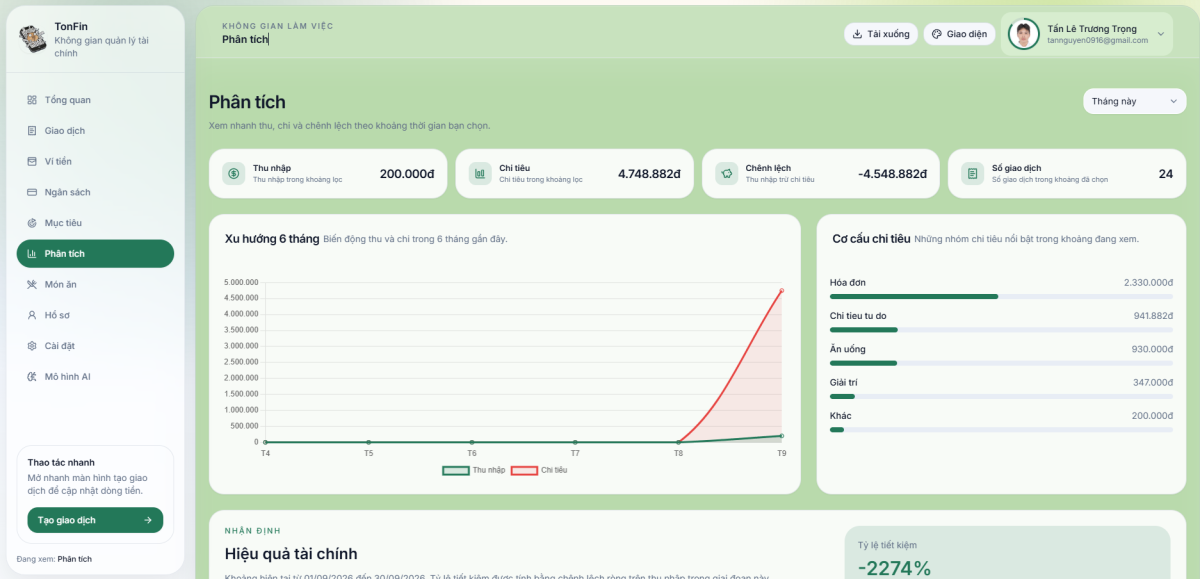The image size is (1200, 579).
Task: Open the Tháng này period dropdown
Action: [x=1134, y=101]
